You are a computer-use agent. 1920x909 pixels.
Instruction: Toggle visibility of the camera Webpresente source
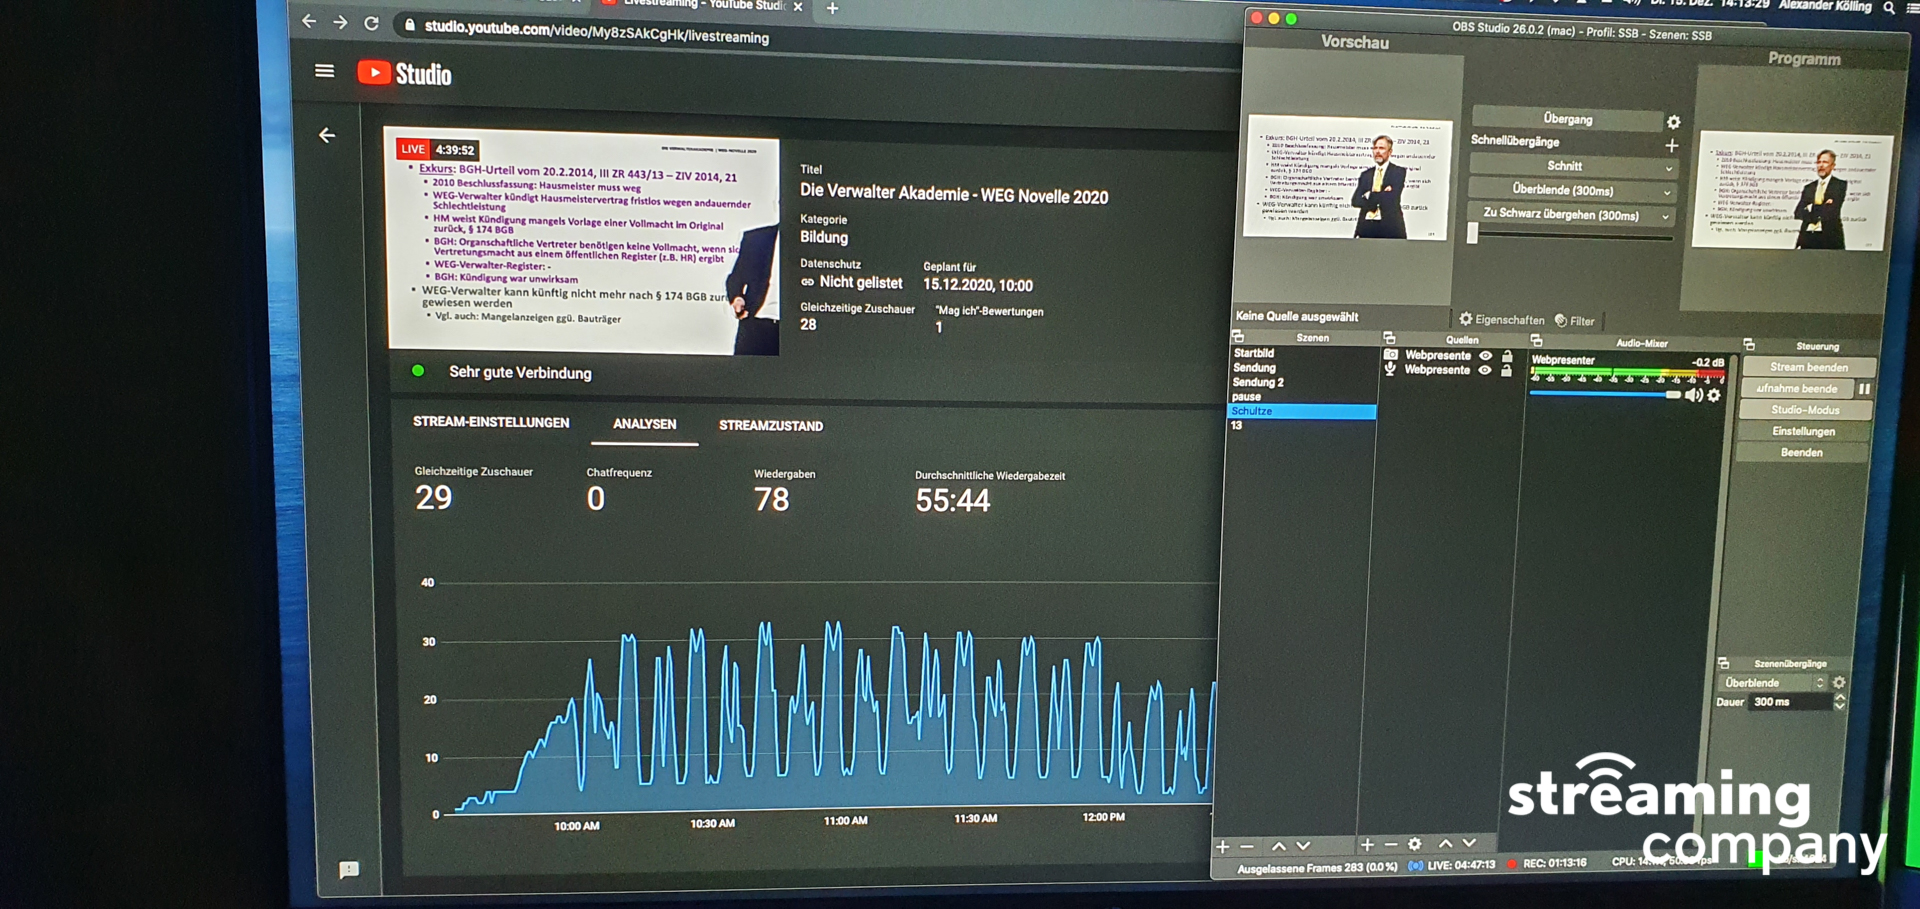(x=1486, y=355)
